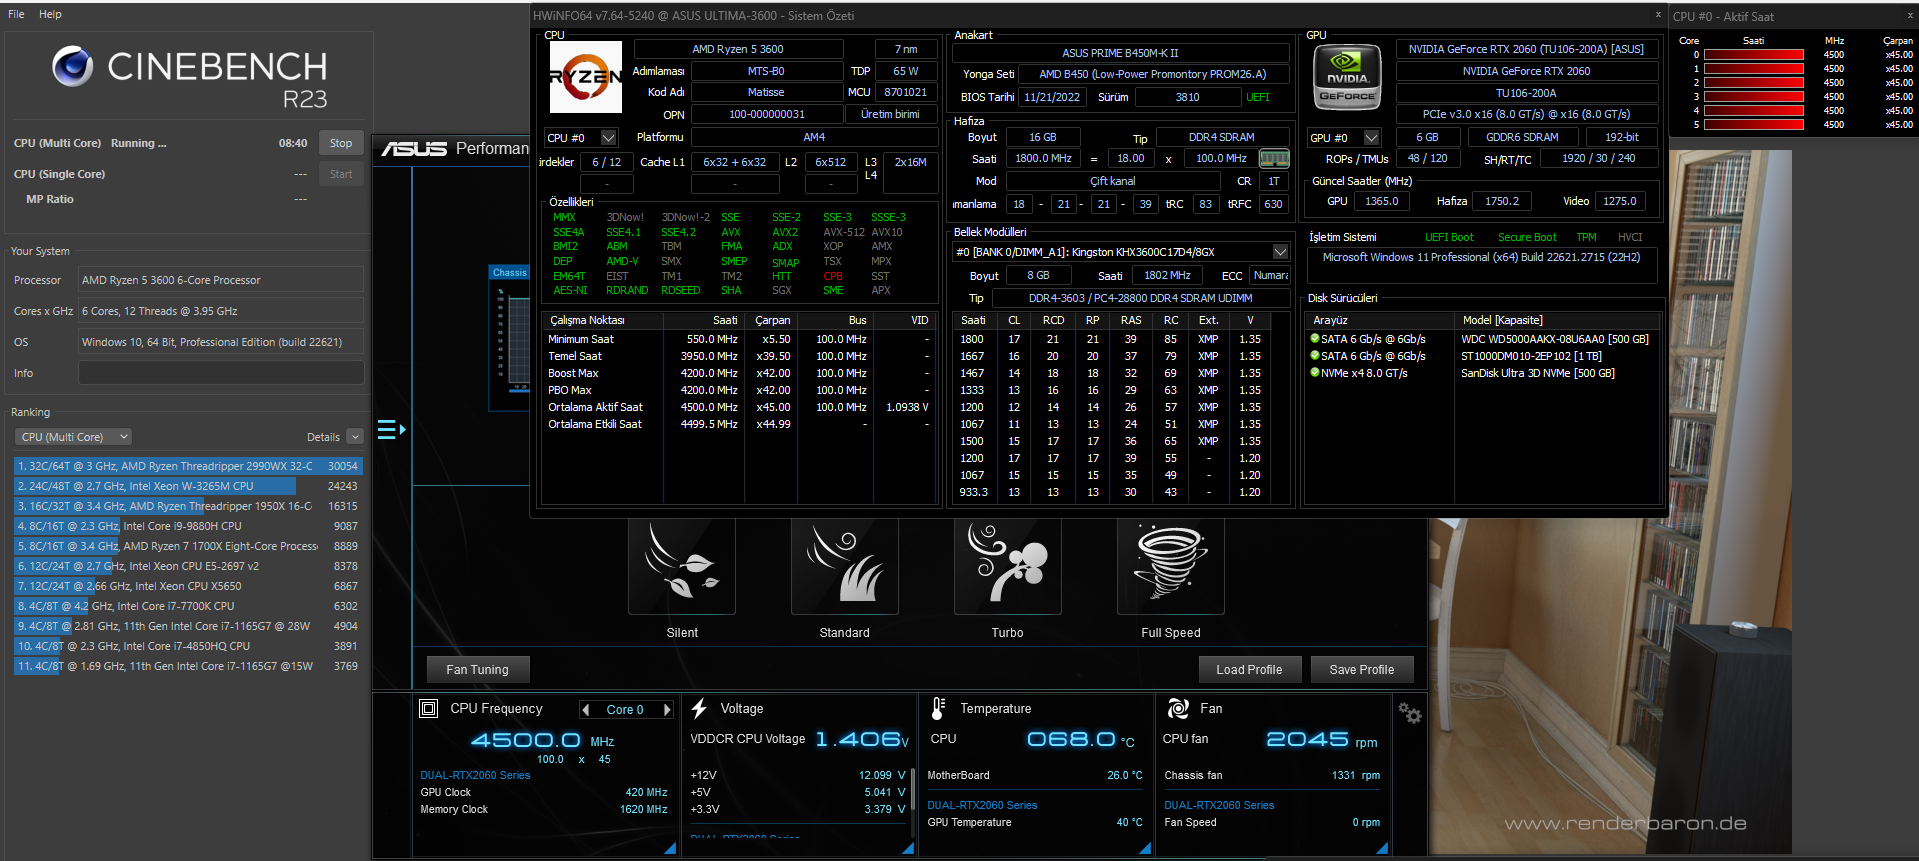Open the AI Suite side menu icon
This screenshot has height=861, width=1919.
click(391, 430)
